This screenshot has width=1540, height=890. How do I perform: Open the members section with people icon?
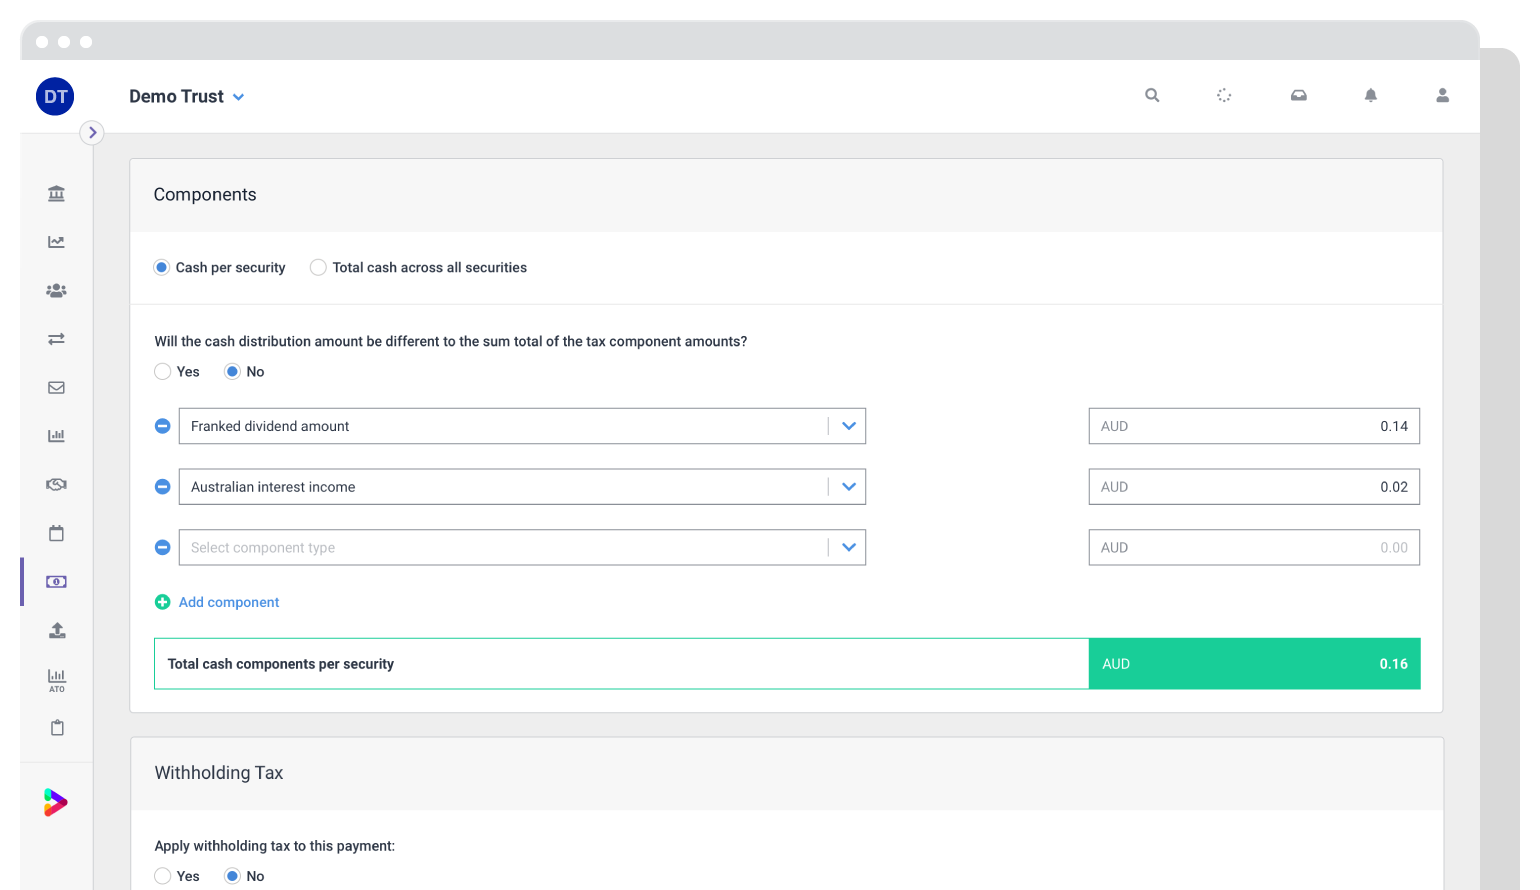pyautogui.click(x=56, y=290)
